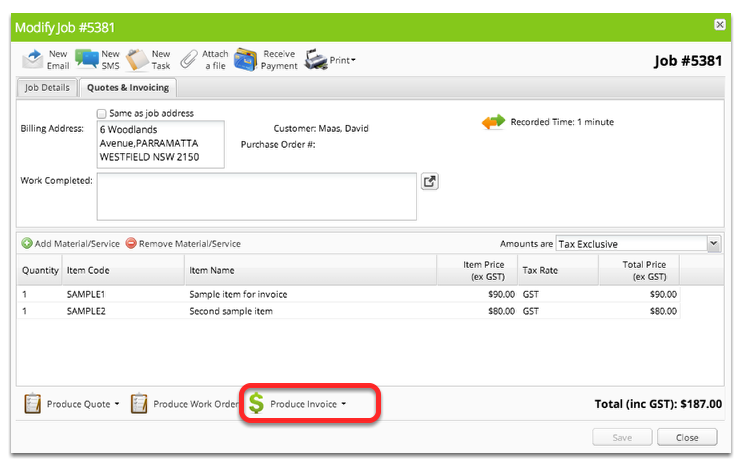Viewport: 744px width, 476px height.
Task: Click the Produce Work Order clipboard icon
Action: (x=139, y=404)
